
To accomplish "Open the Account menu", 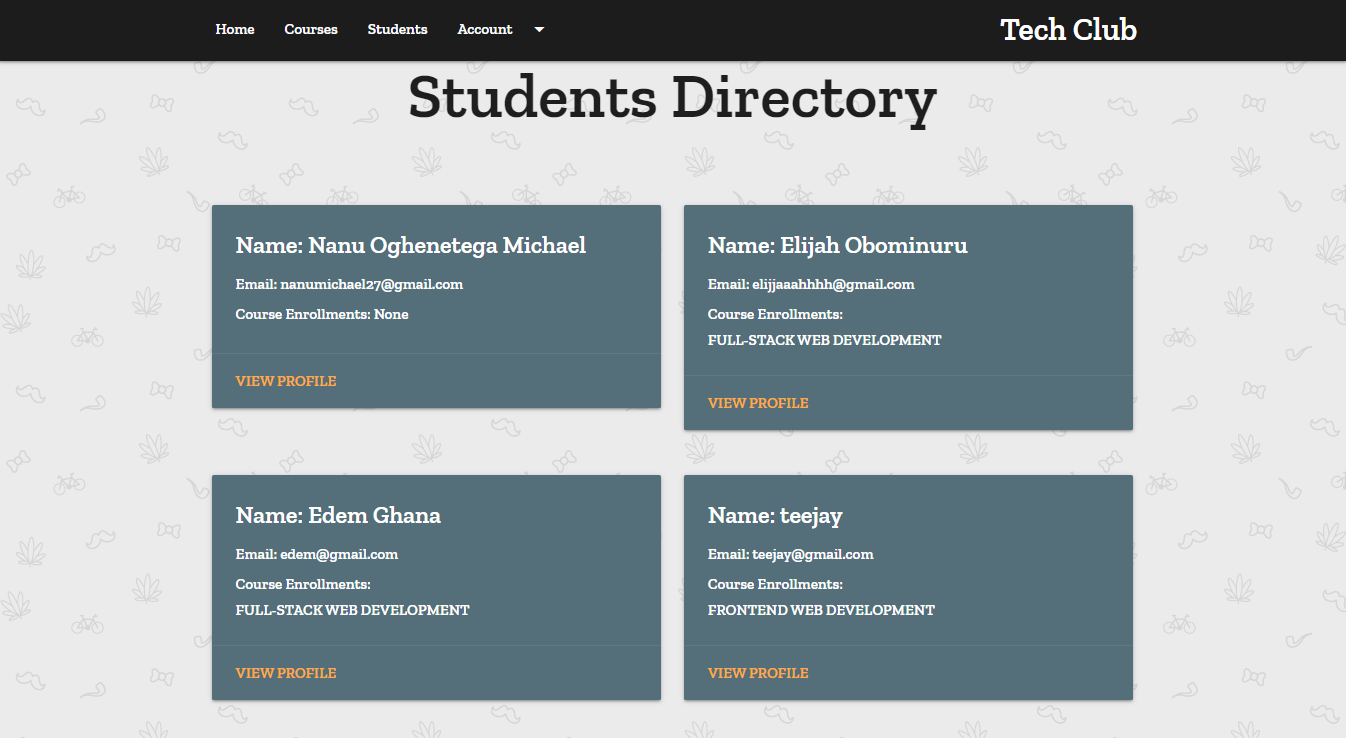I will point(485,29).
